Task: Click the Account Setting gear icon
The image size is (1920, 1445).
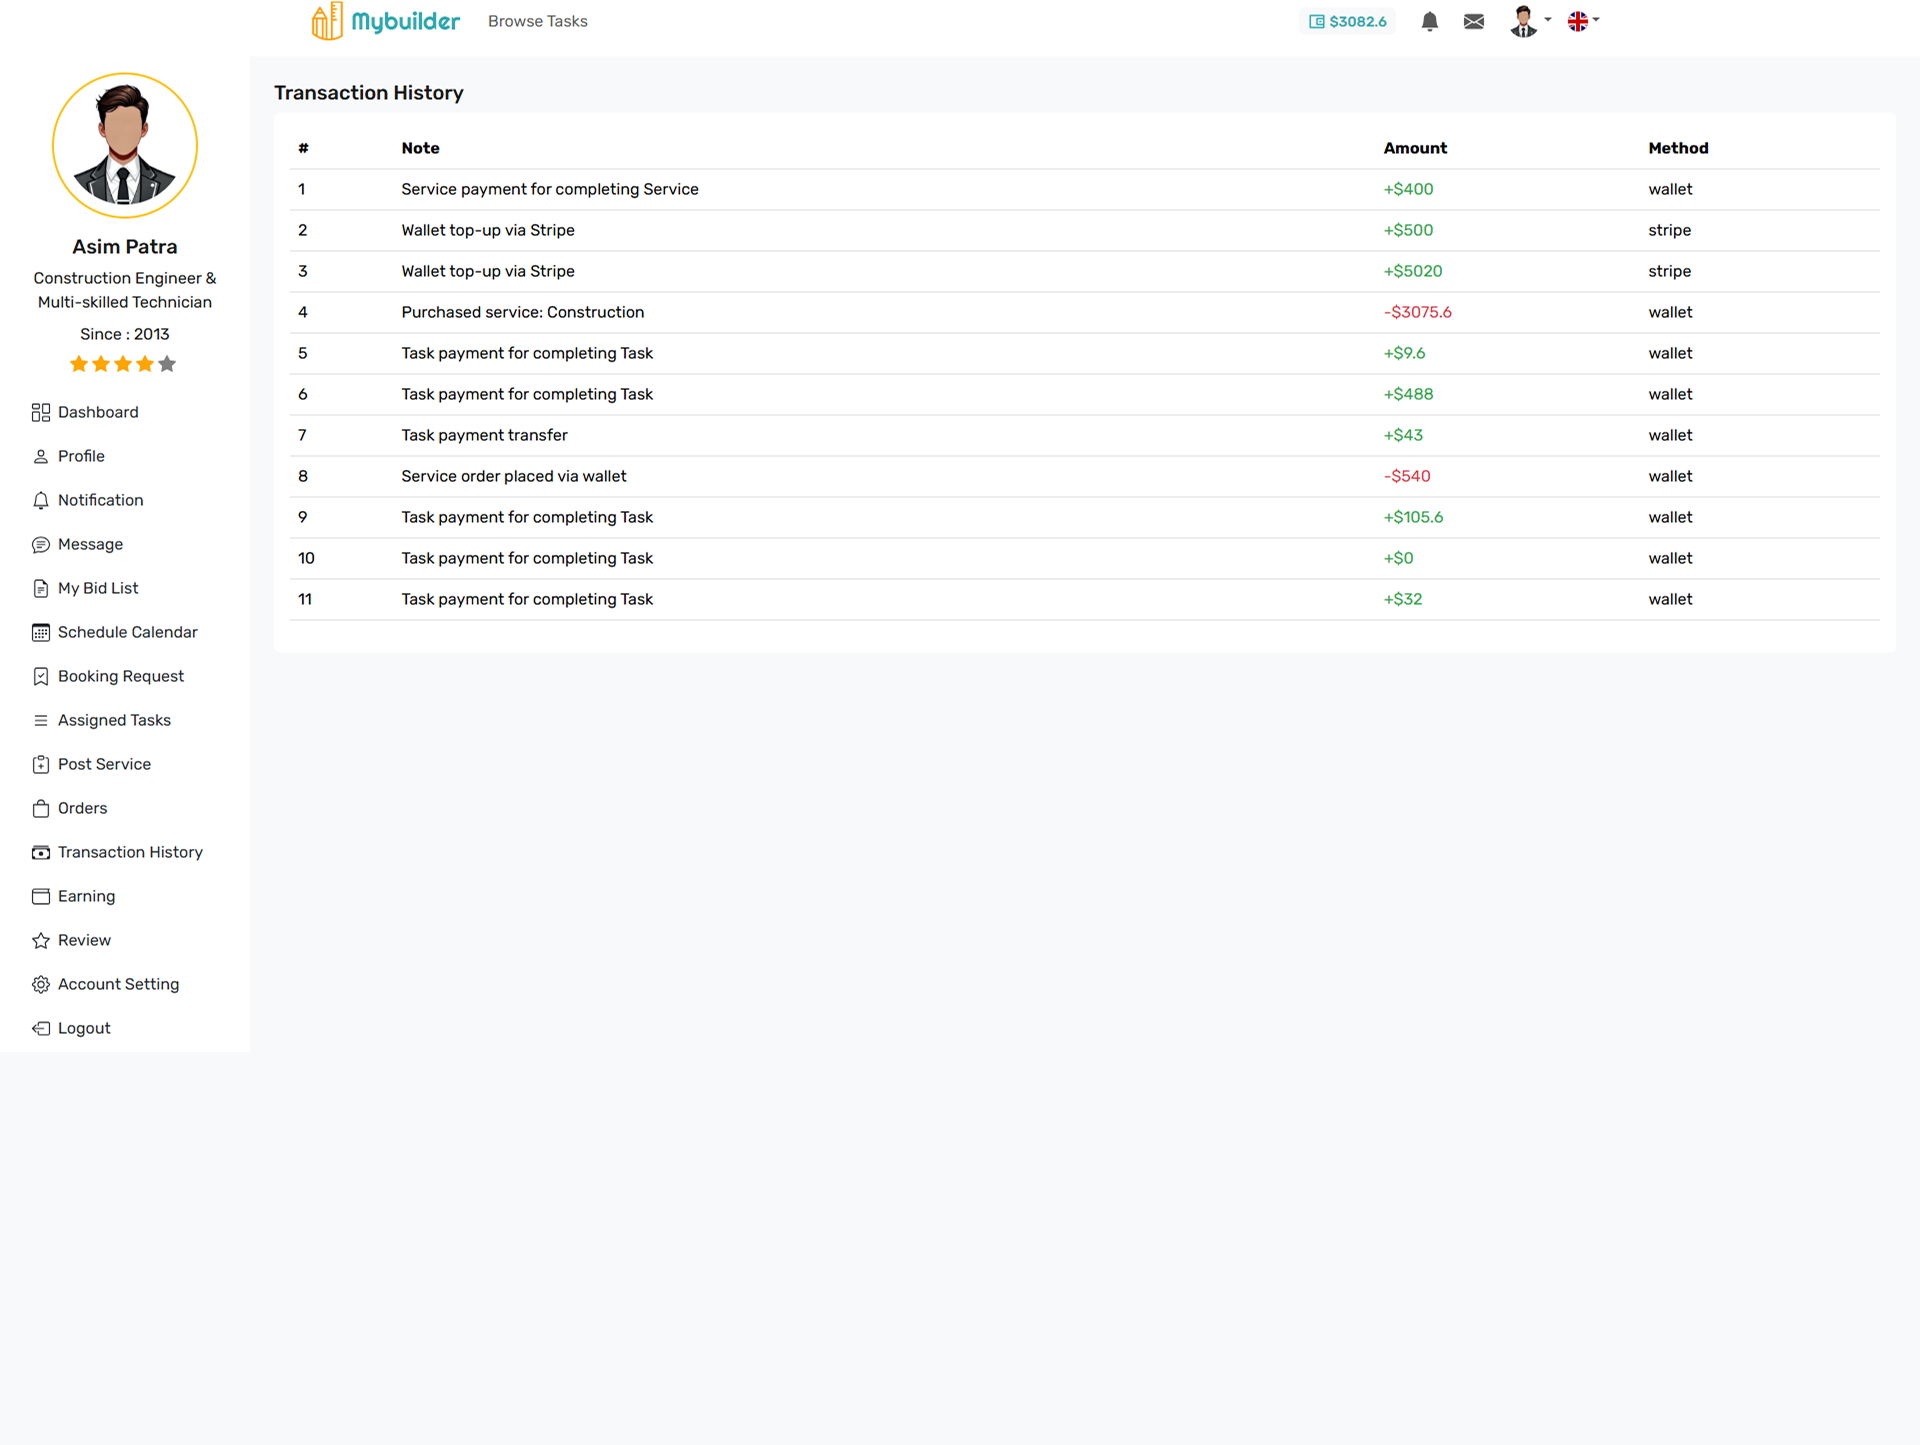Action: (40, 984)
